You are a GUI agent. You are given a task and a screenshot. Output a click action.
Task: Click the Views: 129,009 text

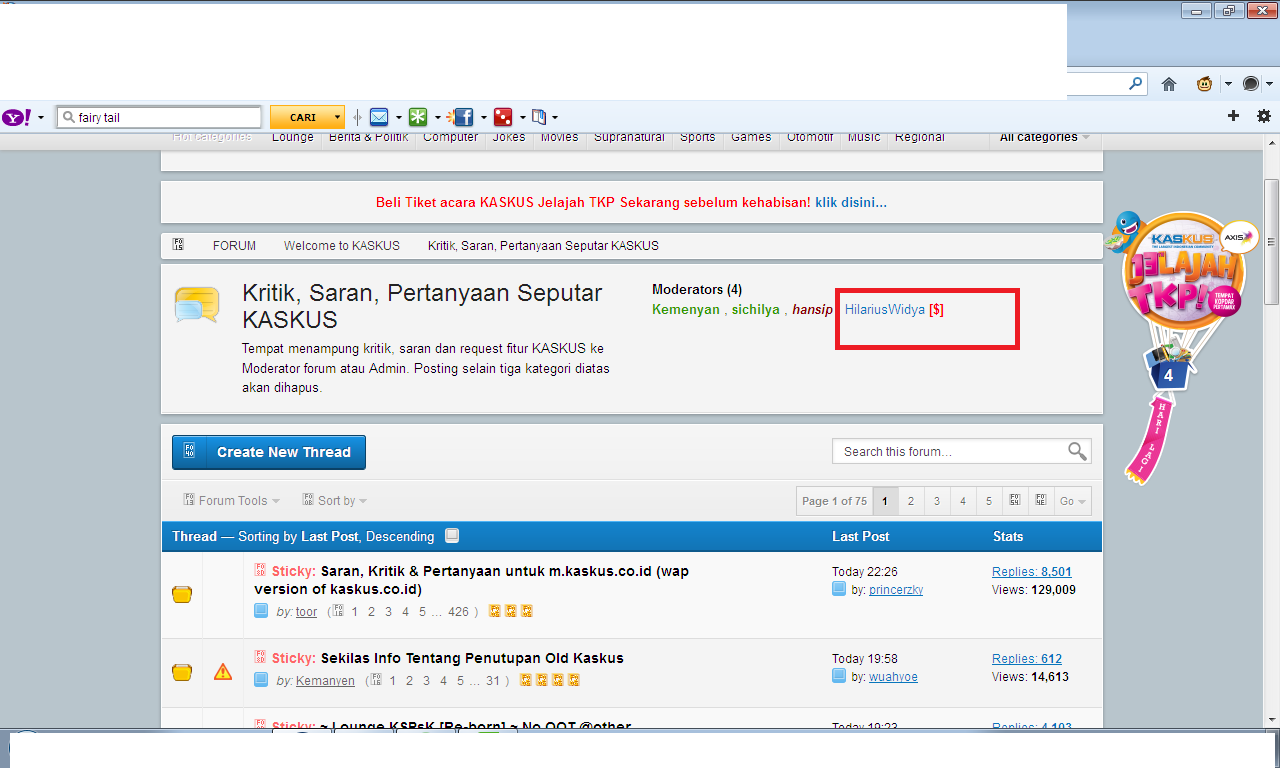[1034, 590]
